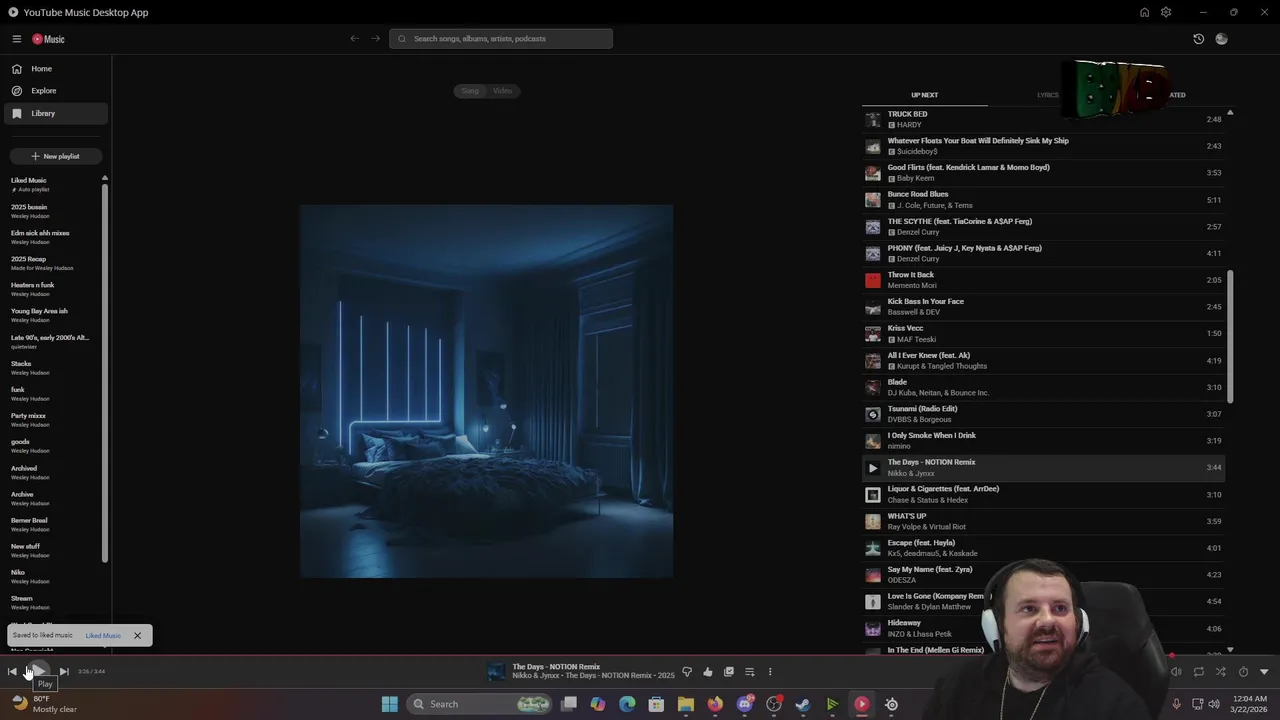1280x720 pixels.
Task: Select THE SCYTHE by Denzel Curry
Action: pyautogui.click(x=1043, y=226)
